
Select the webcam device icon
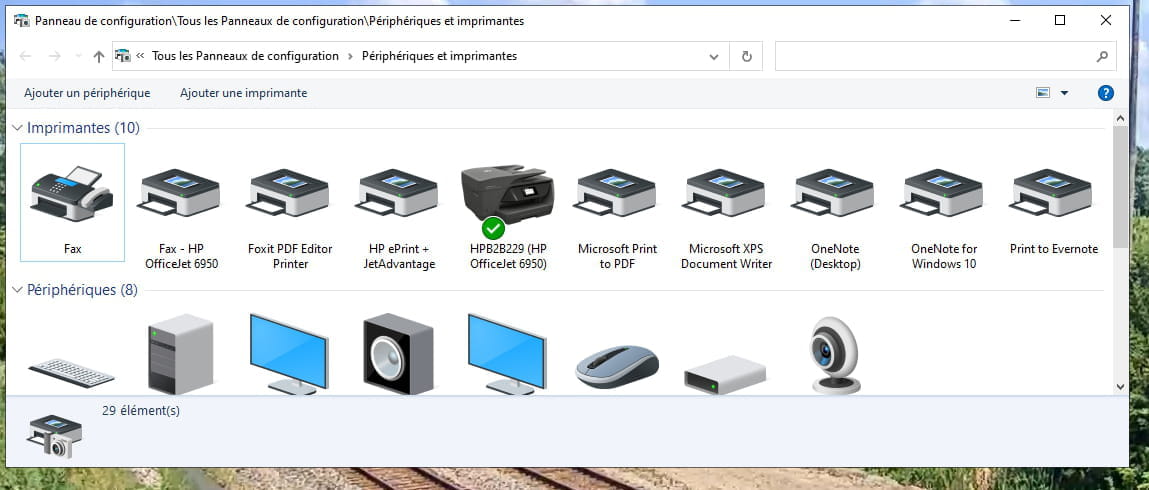(835, 355)
